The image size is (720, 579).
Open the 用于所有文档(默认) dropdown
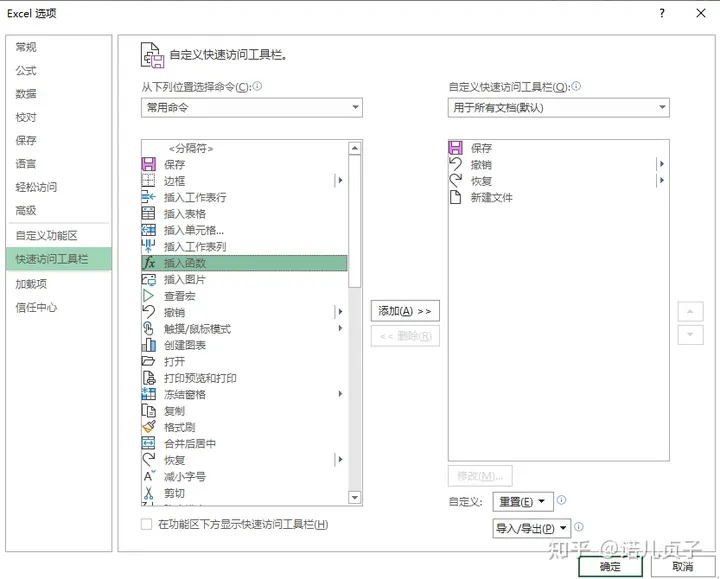tap(558, 107)
